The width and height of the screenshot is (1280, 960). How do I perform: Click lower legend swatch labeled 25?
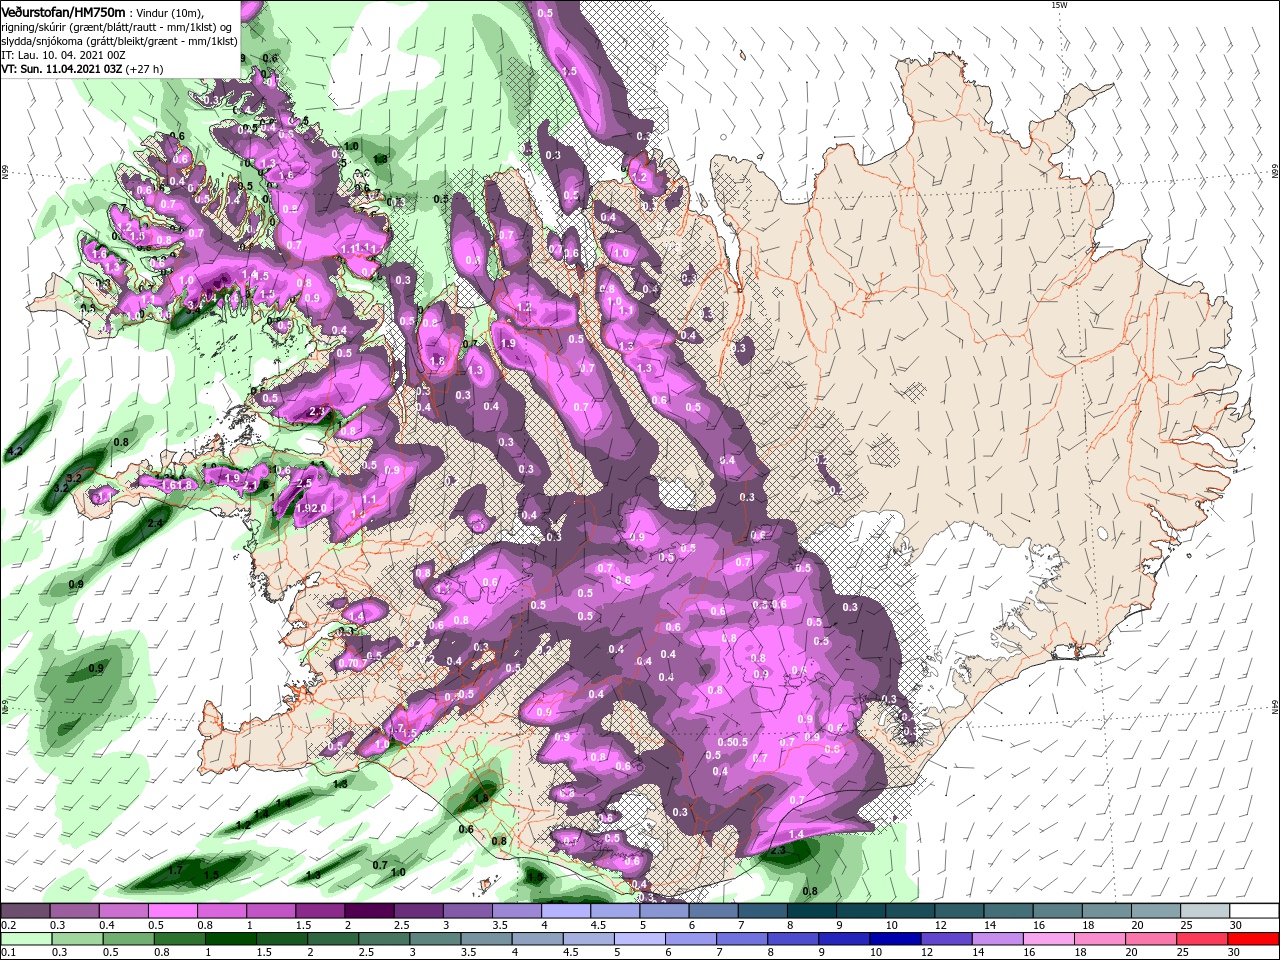1202,938
